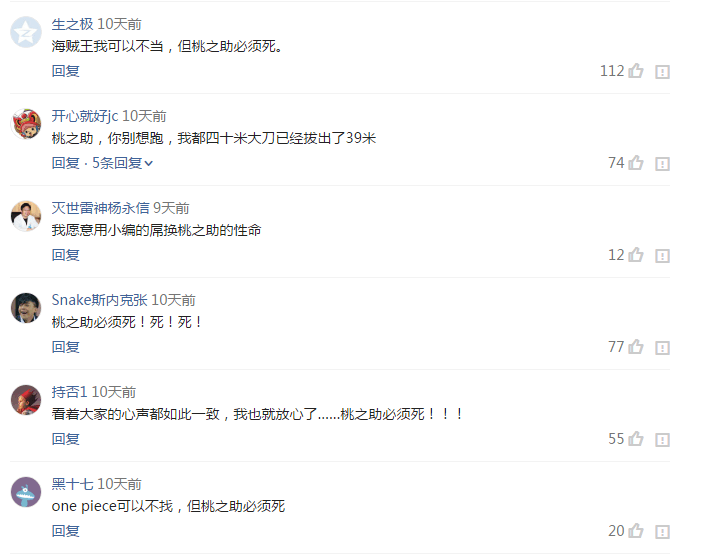
Task: Report the comment by 生之极
Action: (662, 71)
